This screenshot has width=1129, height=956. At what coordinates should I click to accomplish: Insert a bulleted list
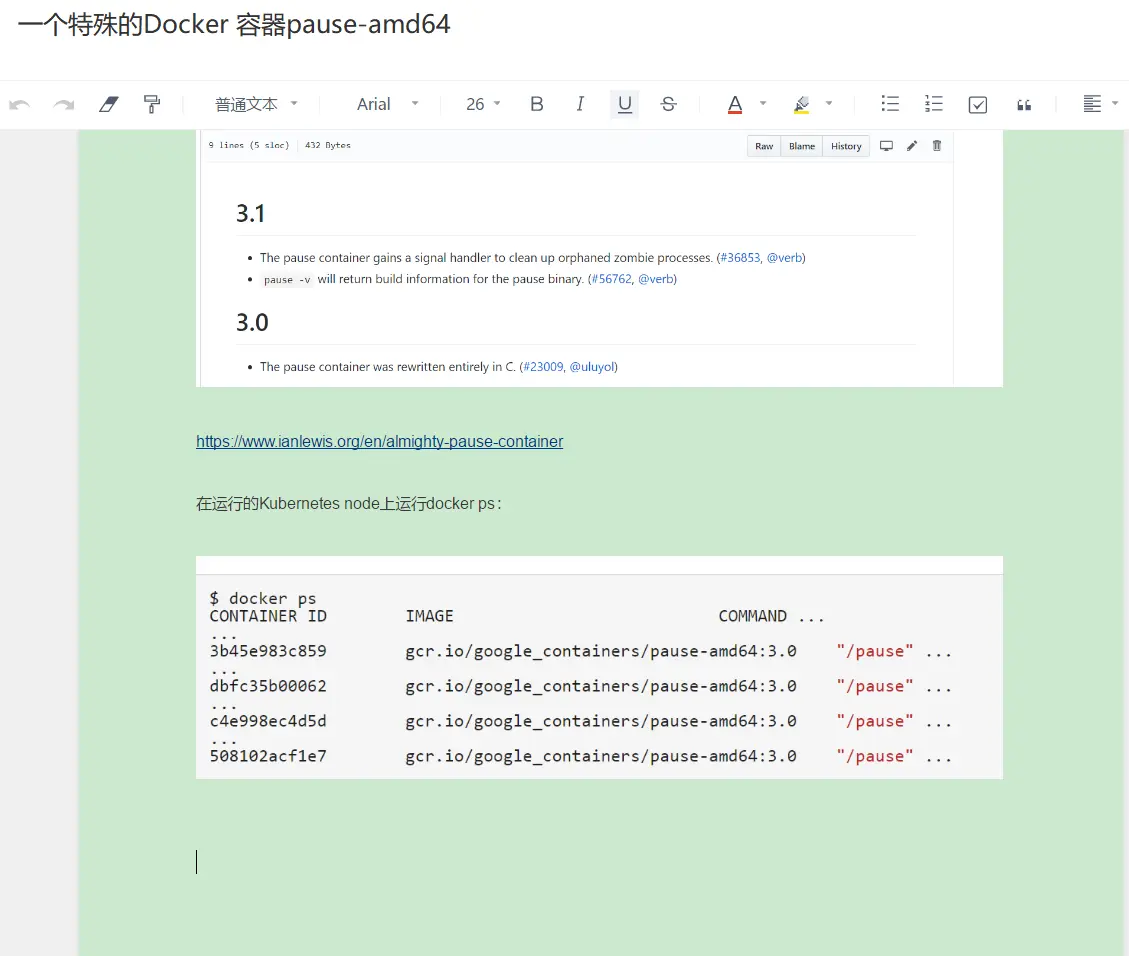[x=890, y=104]
